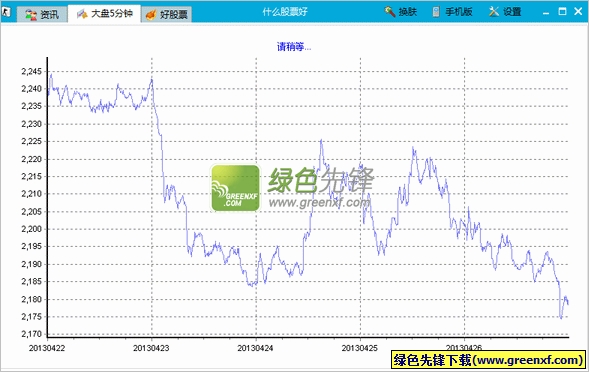Click the 换肤 text label
The height and width of the screenshot is (372, 589).
tap(408, 12)
